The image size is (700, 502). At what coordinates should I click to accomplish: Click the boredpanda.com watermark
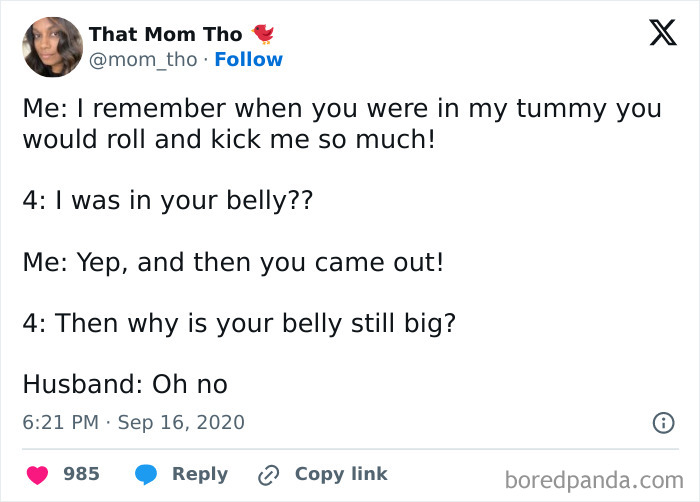coord(596,479)
